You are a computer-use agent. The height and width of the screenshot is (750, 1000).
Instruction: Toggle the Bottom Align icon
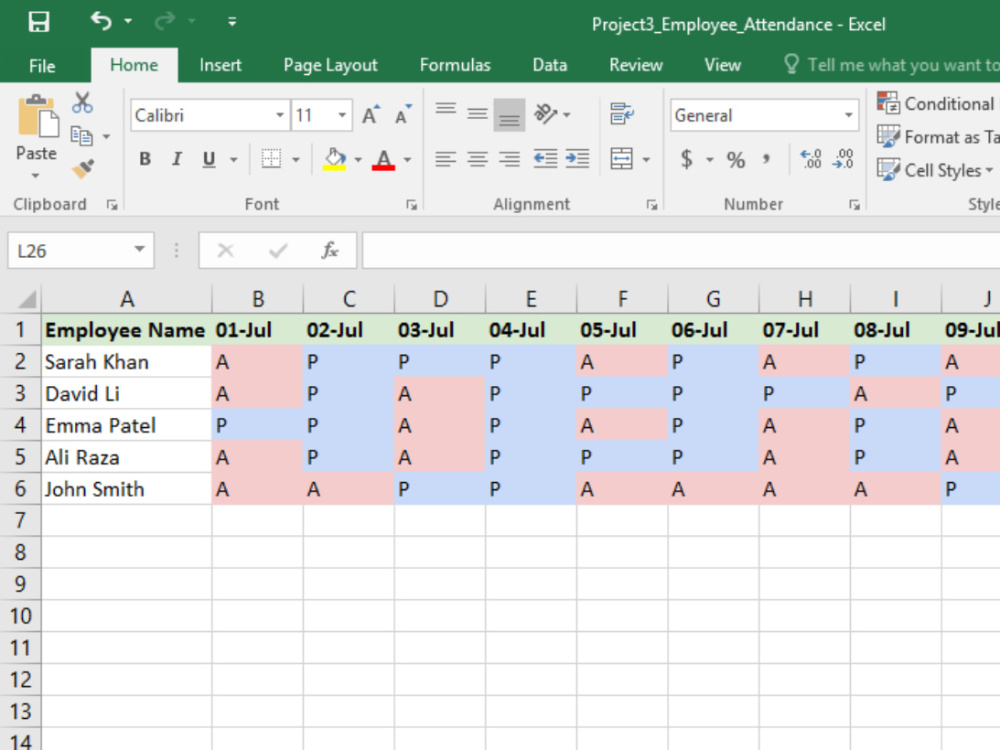pyautogui.click(x=509, y=115)
